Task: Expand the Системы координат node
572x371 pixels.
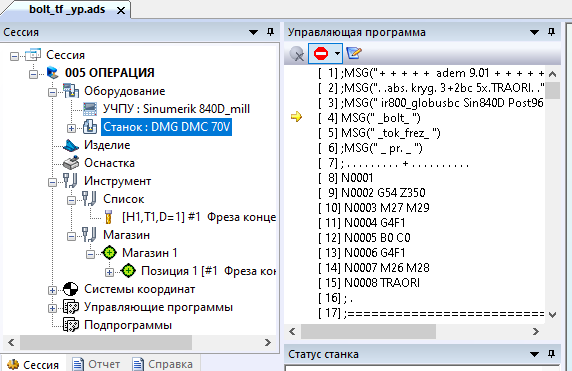Action: pos(52,290)
